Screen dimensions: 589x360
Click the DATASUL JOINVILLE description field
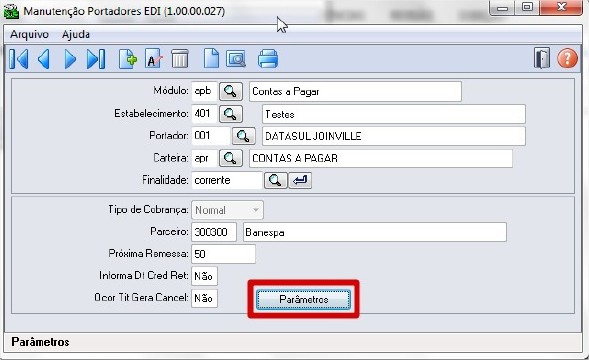[394, 136]
